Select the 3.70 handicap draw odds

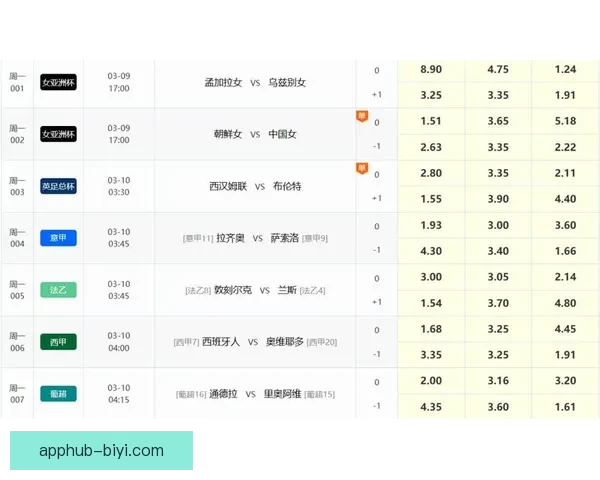498,303
